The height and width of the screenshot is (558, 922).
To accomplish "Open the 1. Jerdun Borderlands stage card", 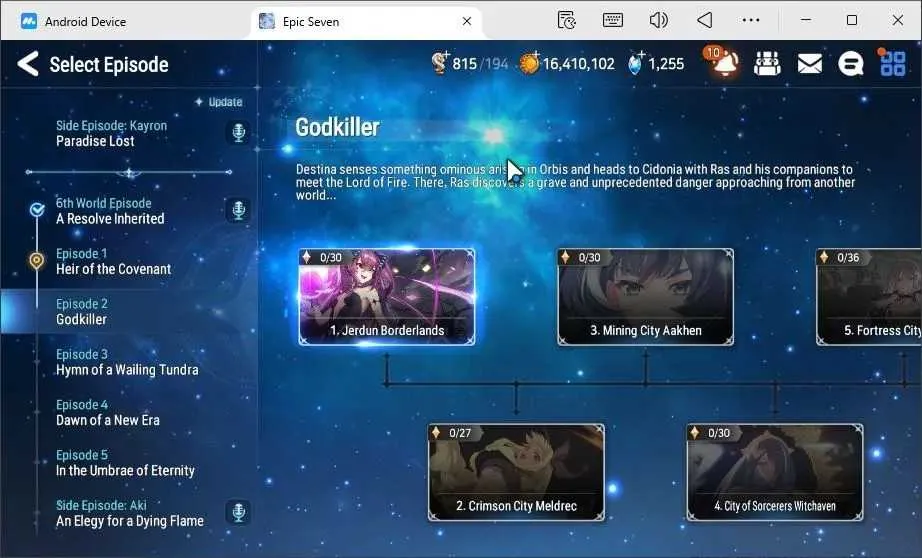I will (x=387, y=297).
